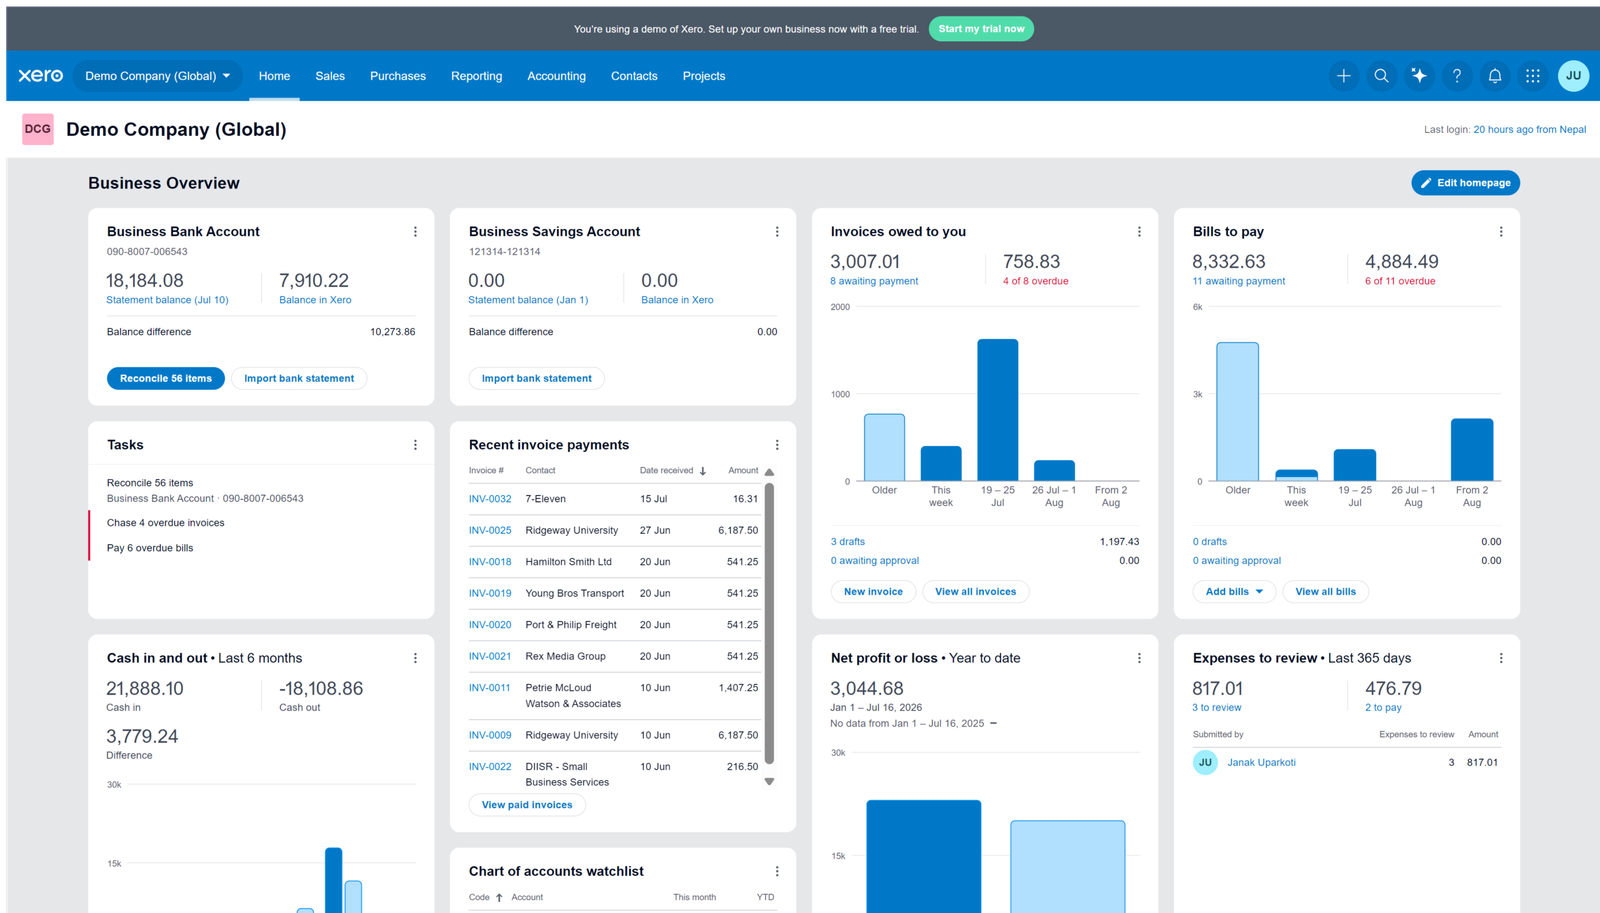Click Edit homepage button

(1465, 183)
